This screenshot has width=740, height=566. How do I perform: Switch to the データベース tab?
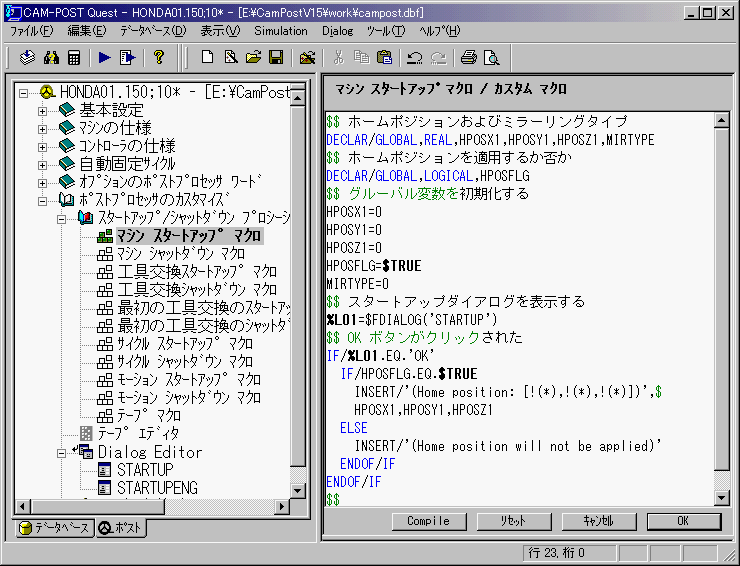coord(54,528)
